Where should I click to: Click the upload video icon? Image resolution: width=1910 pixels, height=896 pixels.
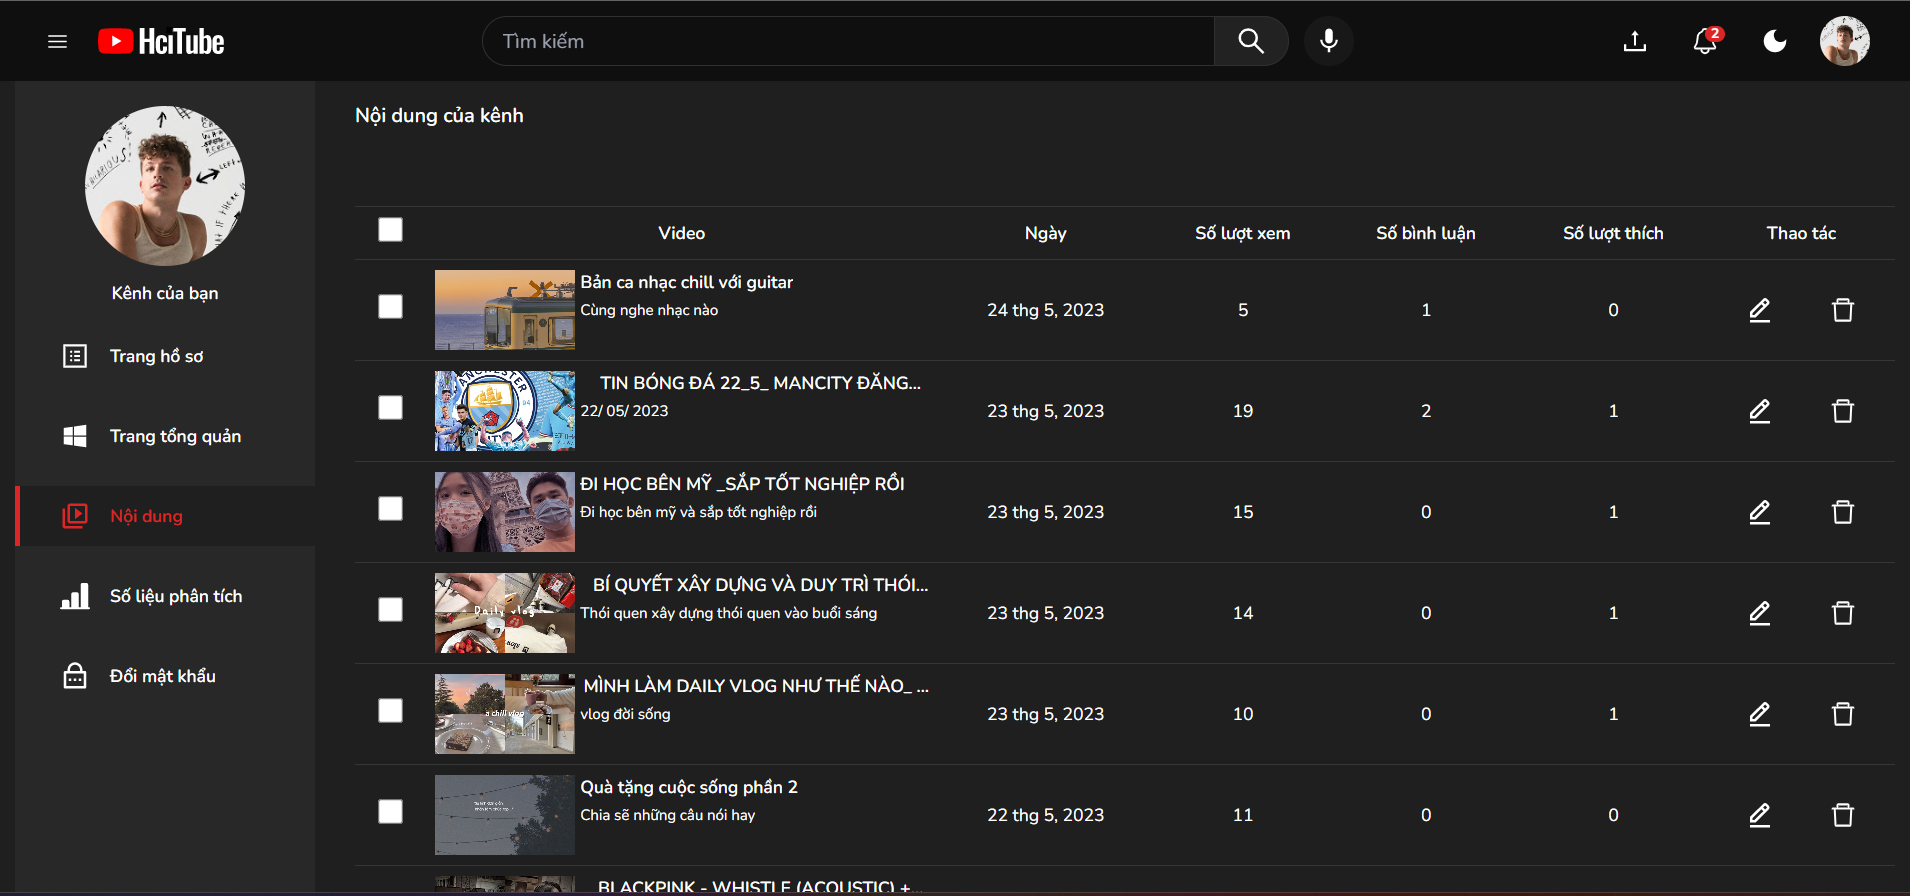1635,41
